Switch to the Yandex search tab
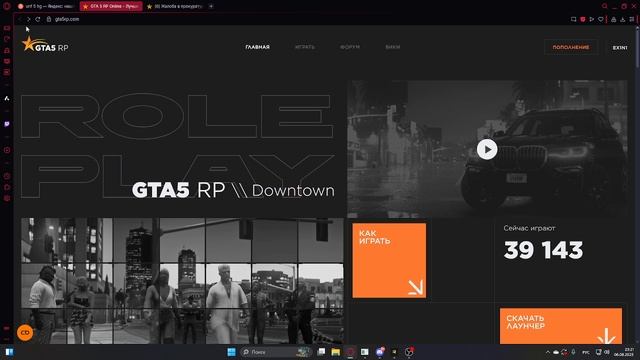 point(46,6)
